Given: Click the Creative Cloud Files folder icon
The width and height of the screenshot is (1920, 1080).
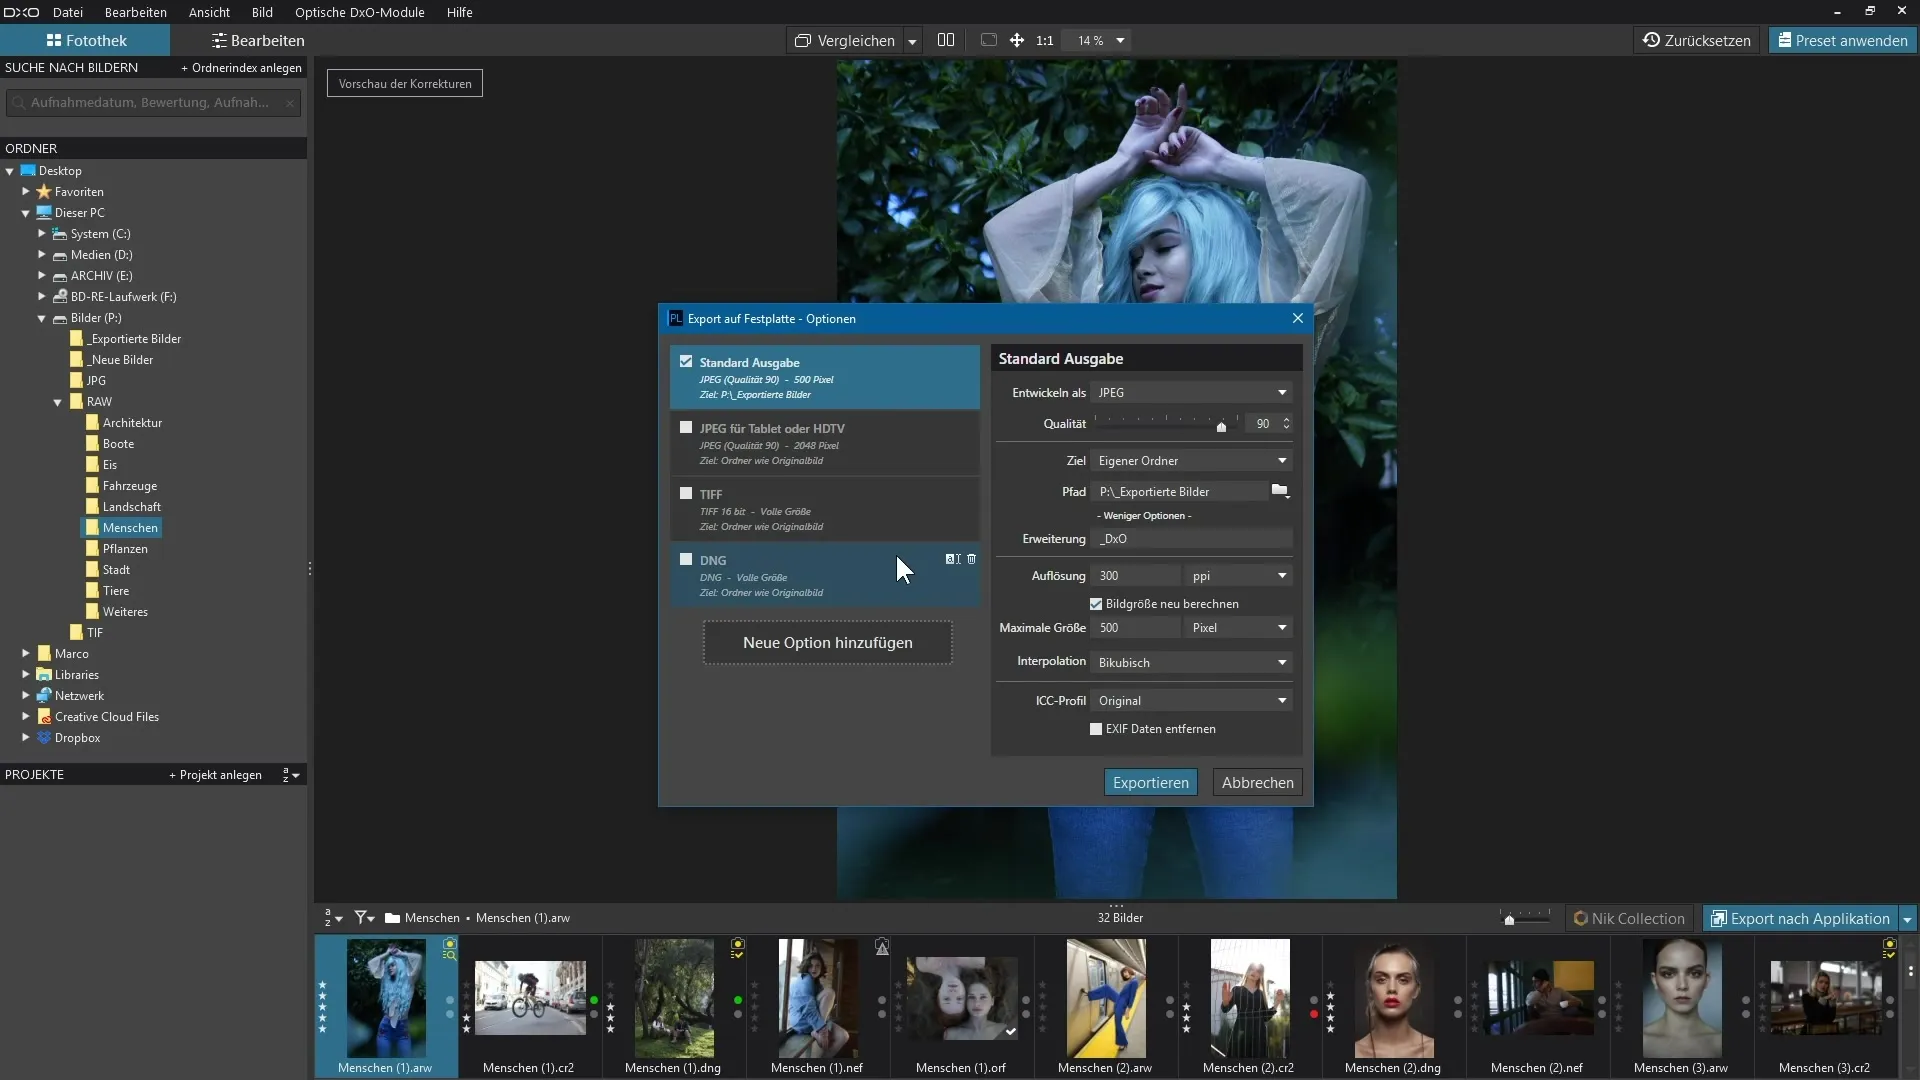Looking at the screenshot, I should [x=44, y=717].
